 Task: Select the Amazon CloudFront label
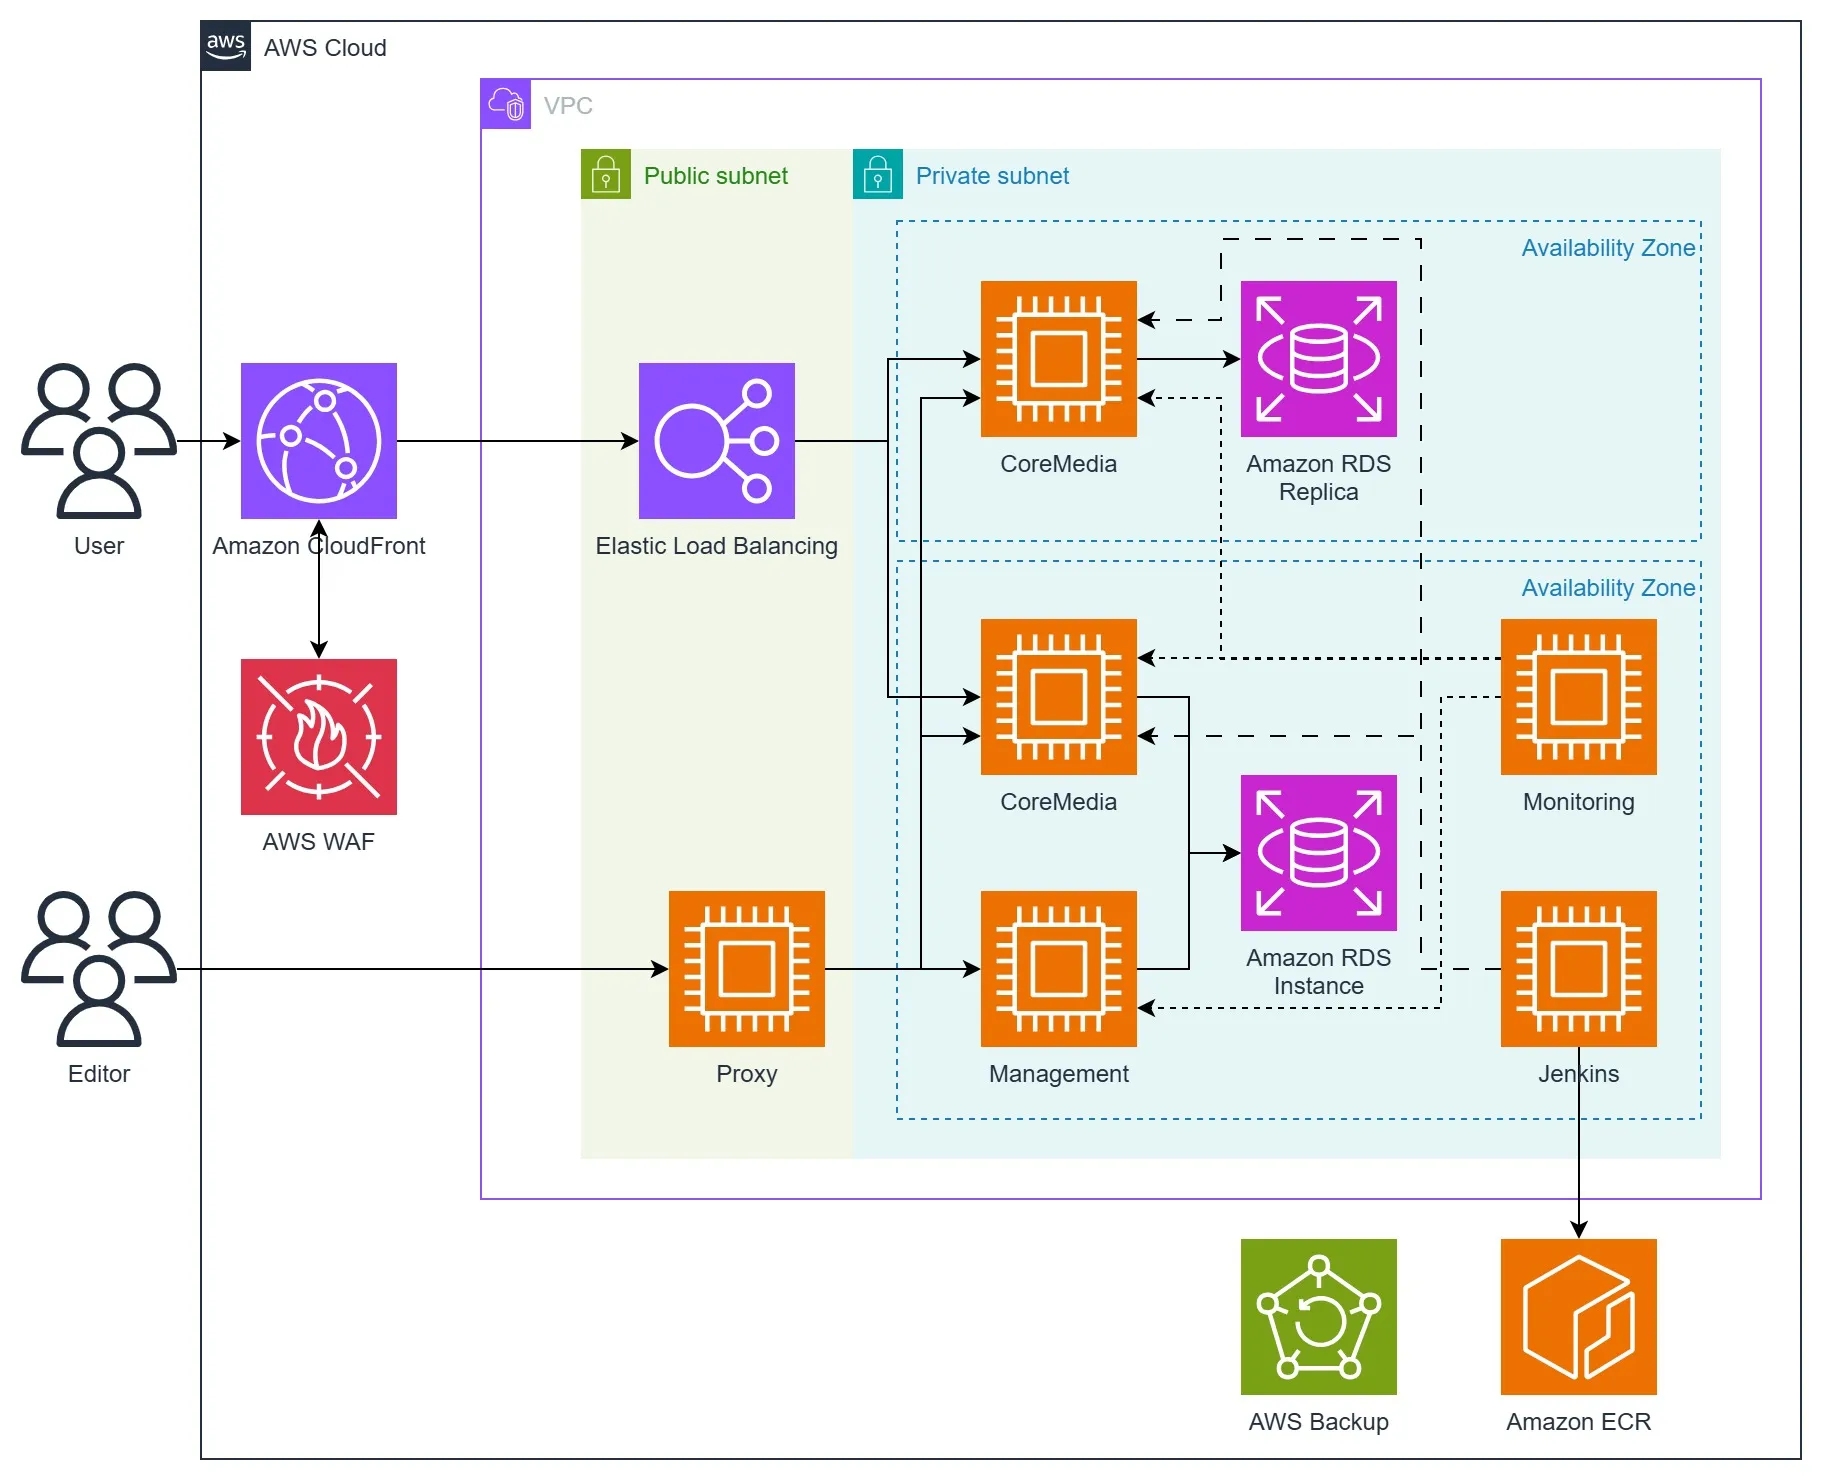click(319, 546)
